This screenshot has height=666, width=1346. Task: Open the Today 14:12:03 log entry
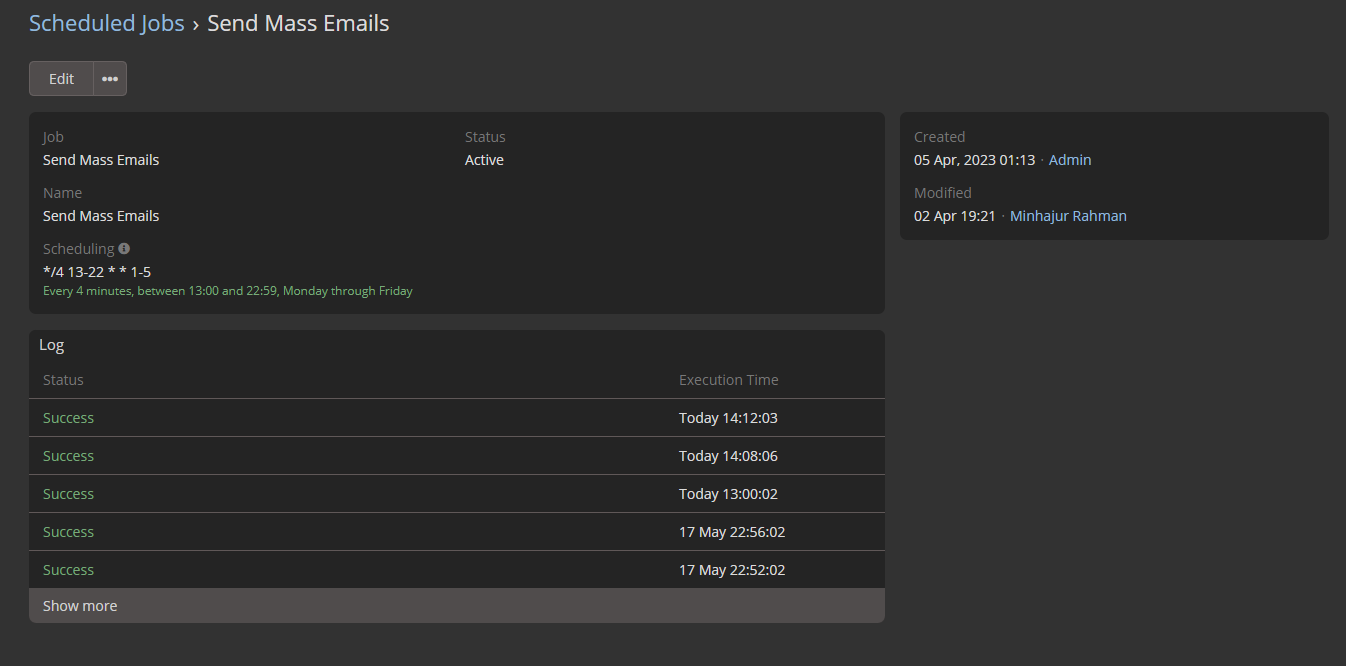click(x=728, y=418)
